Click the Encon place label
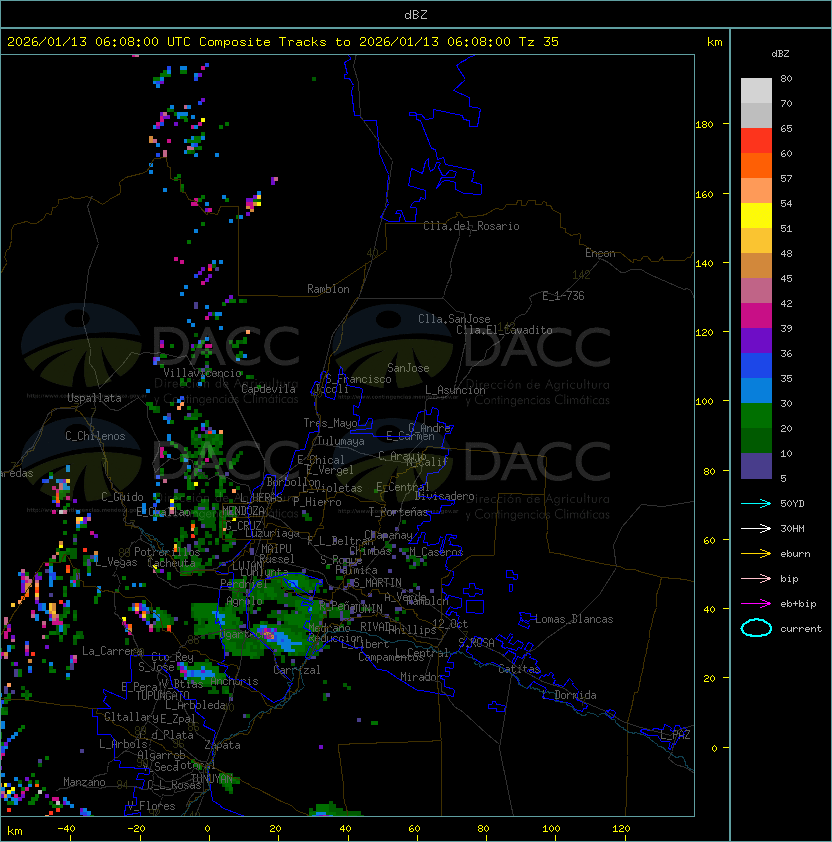 pyautogui.click(x=600, y=253)
